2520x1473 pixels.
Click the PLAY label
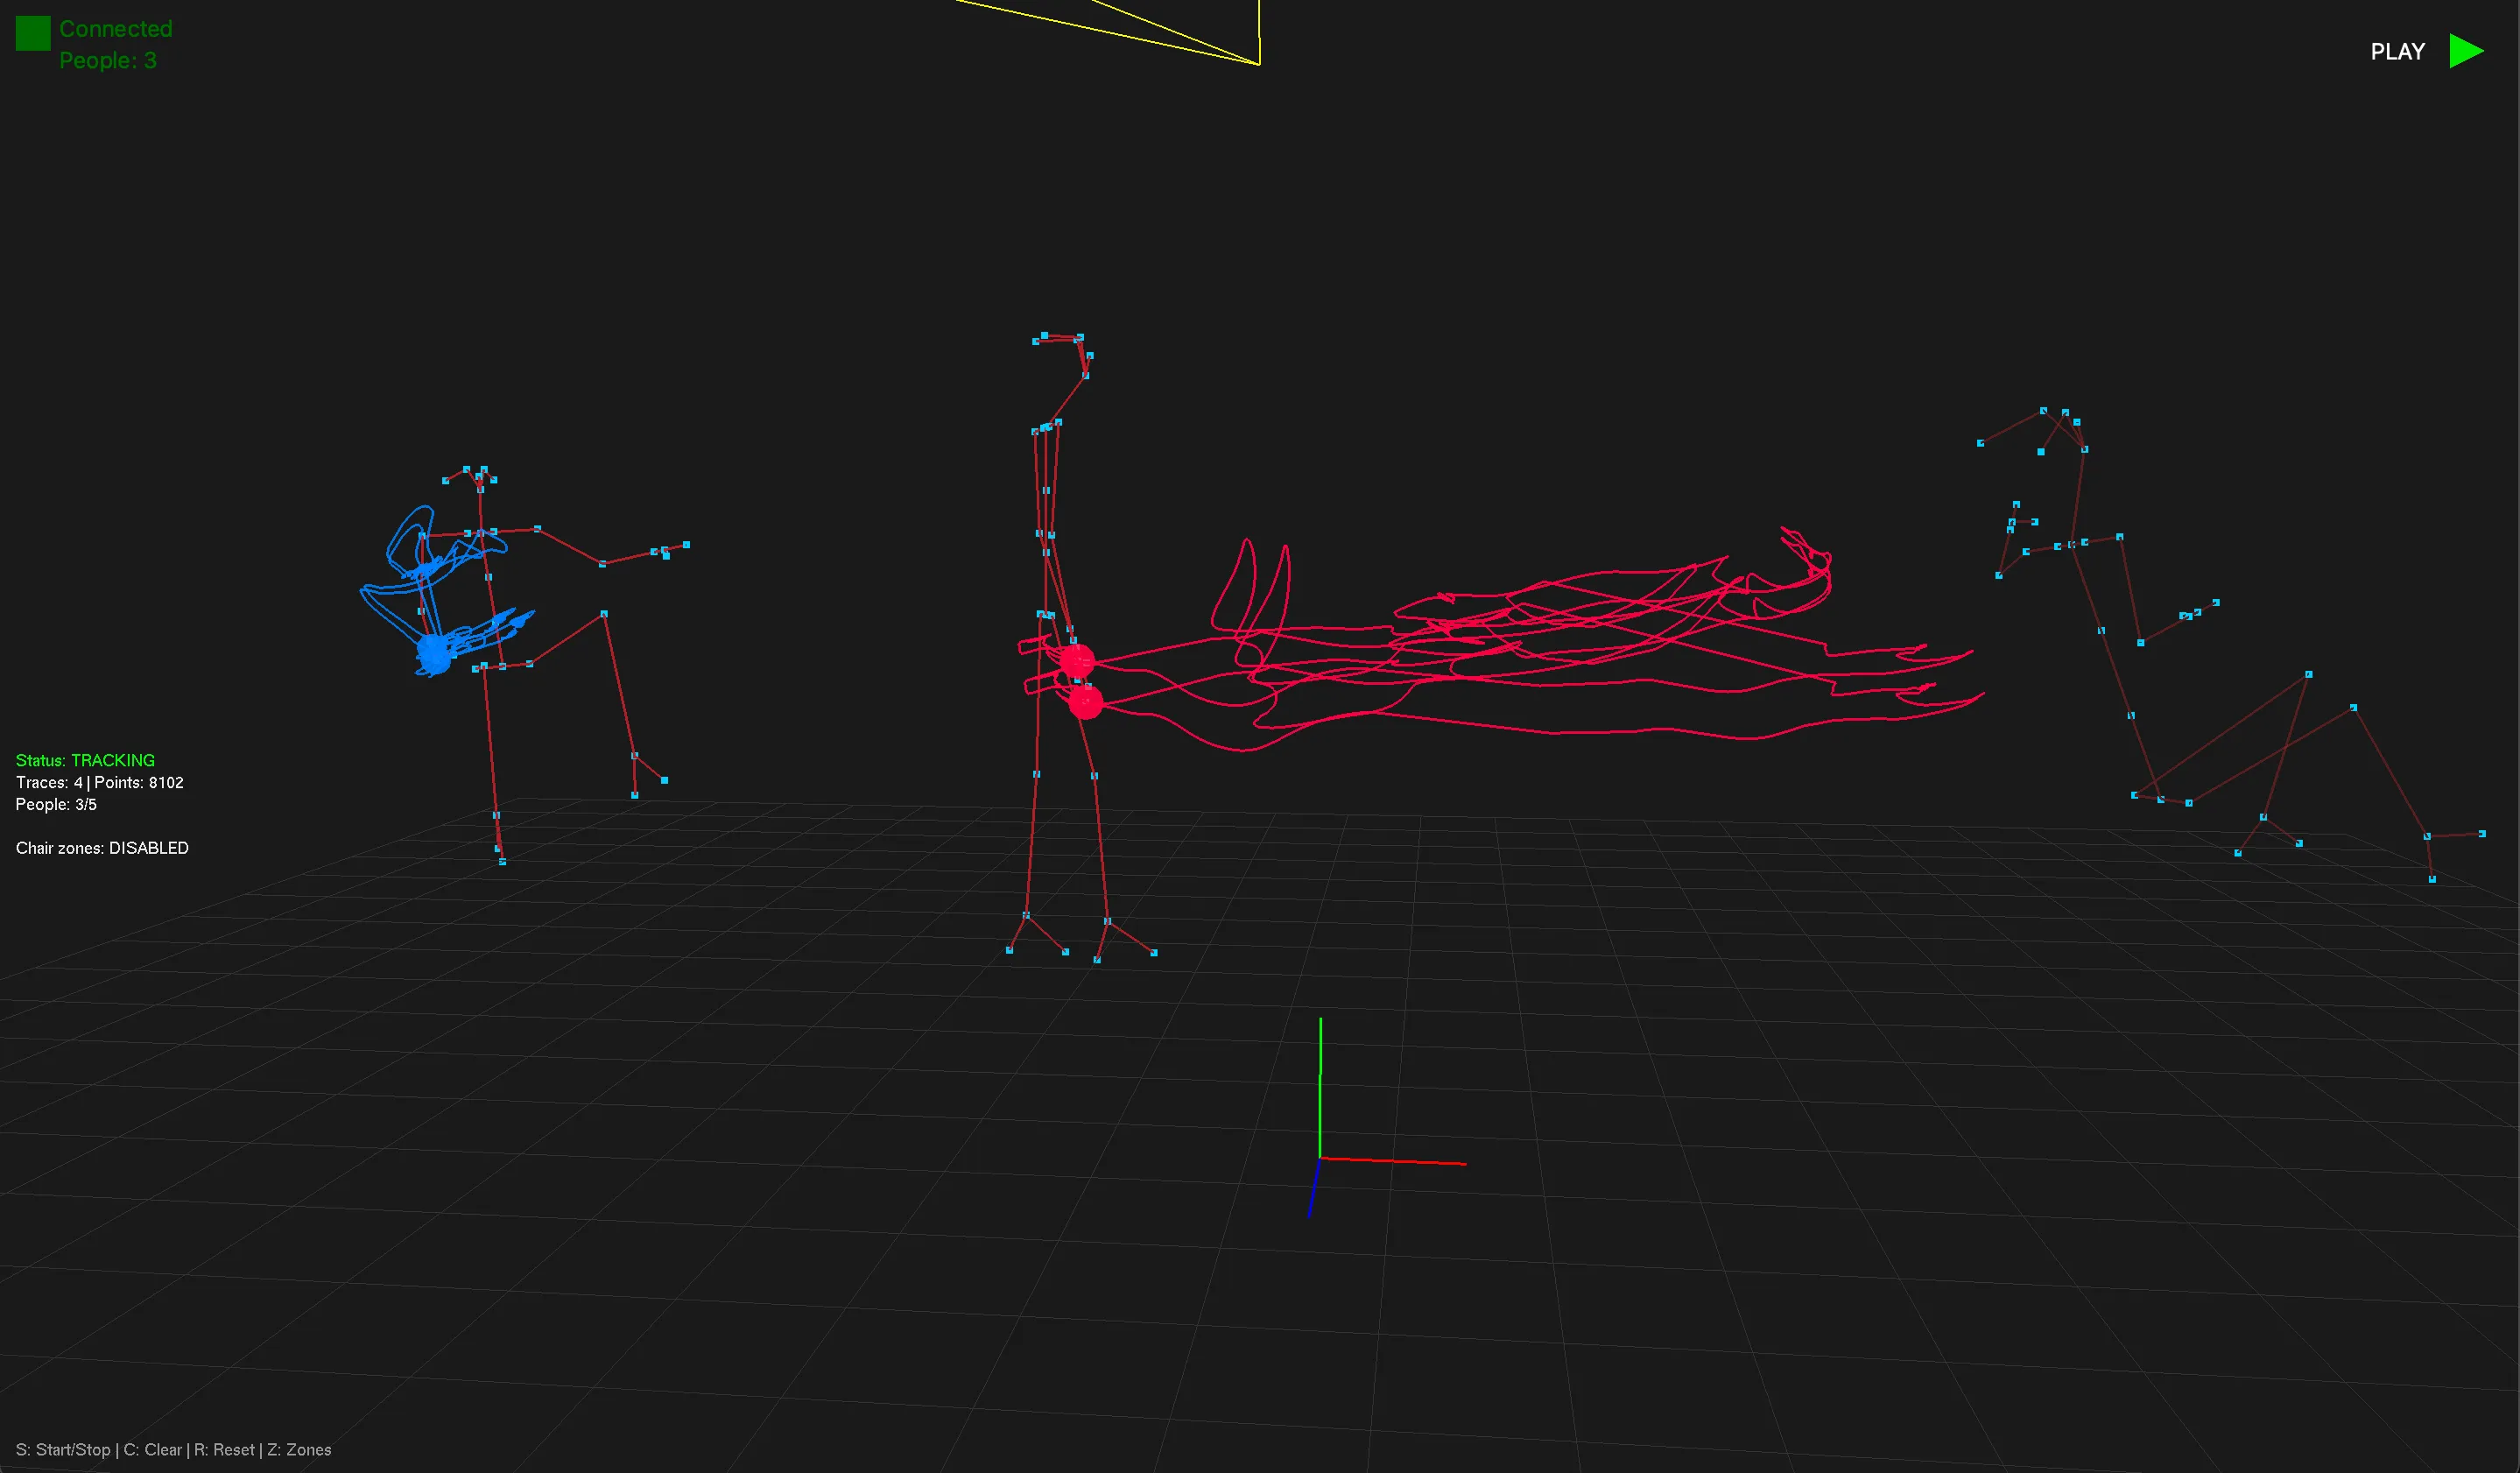tap(2397, 52)
